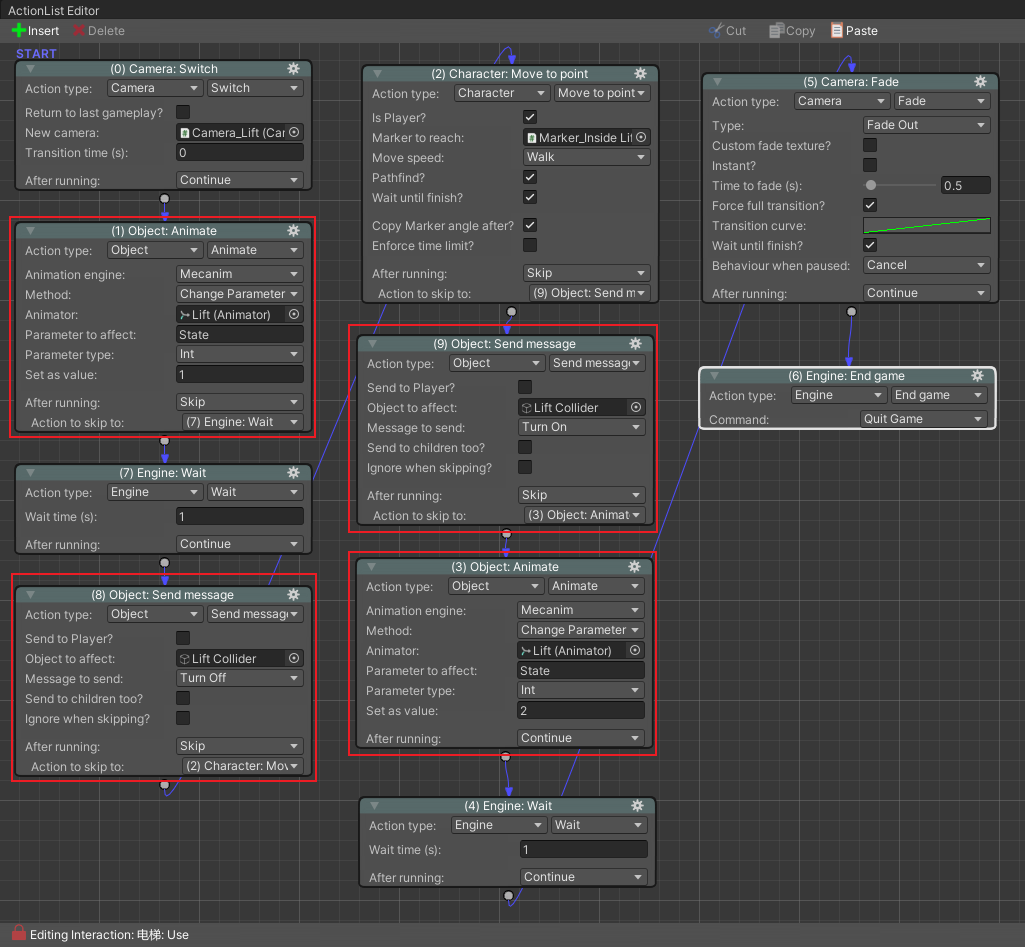This screenshot has width=1025, height=947.
Task: Select (5) Camera: Fade node title
Action: (850, 82)
